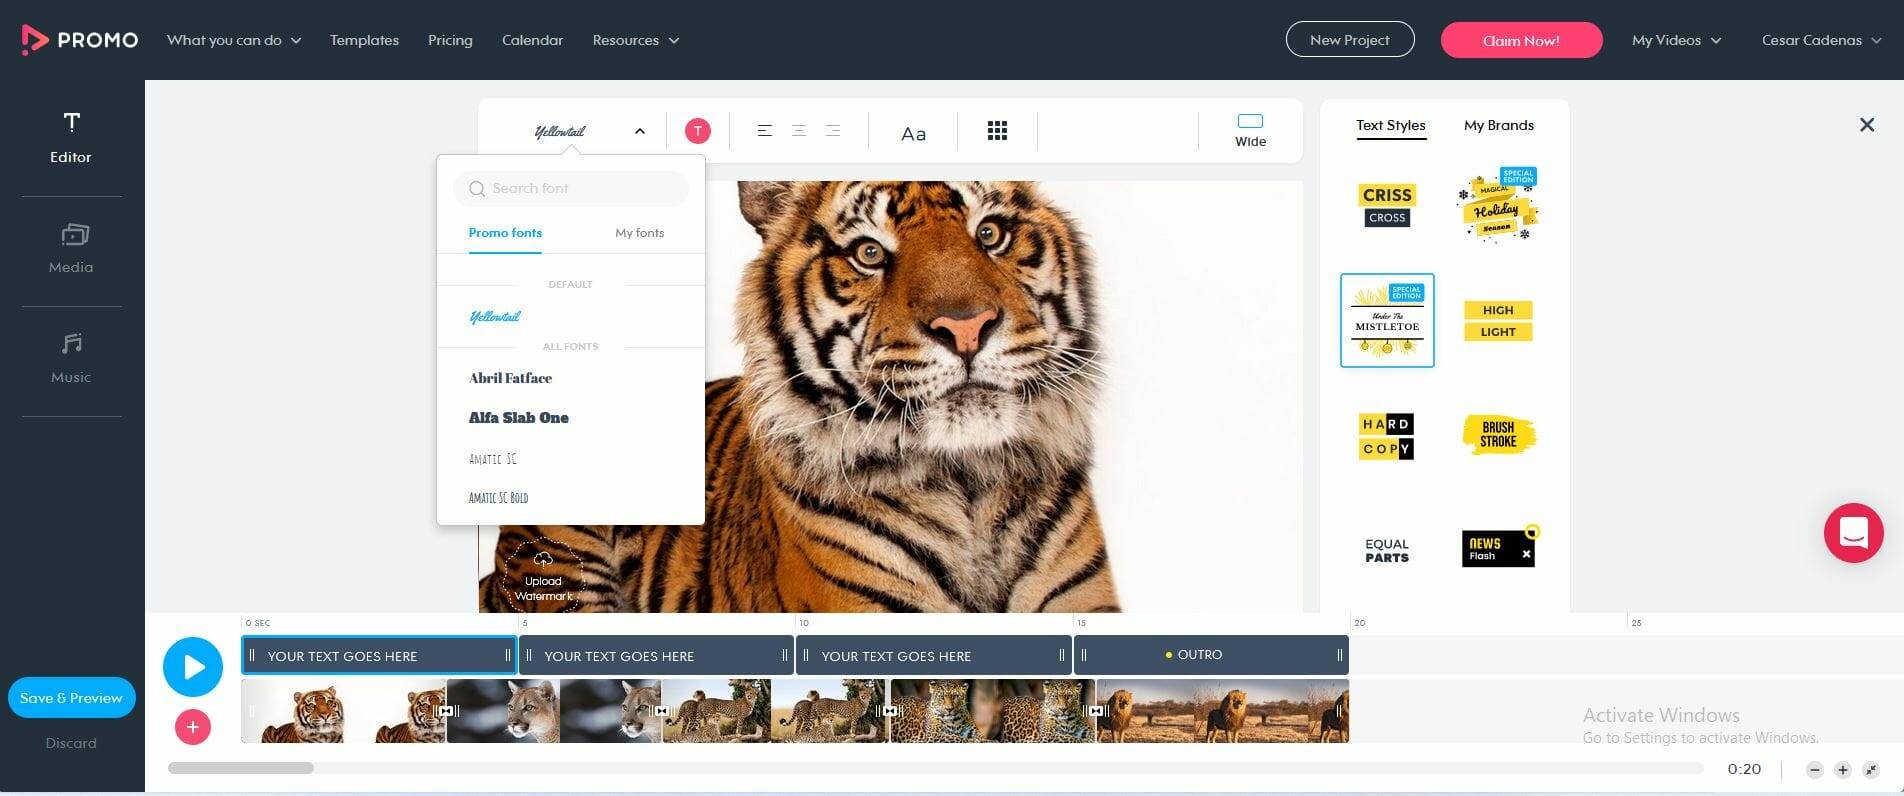Discard the project

point(71,743)
